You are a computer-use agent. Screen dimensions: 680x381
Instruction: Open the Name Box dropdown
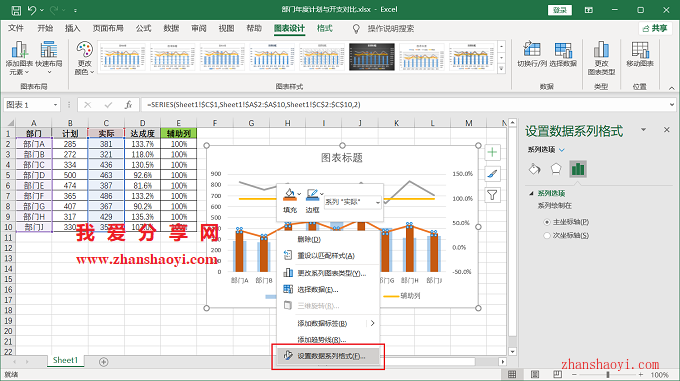[x=56, y=105]
